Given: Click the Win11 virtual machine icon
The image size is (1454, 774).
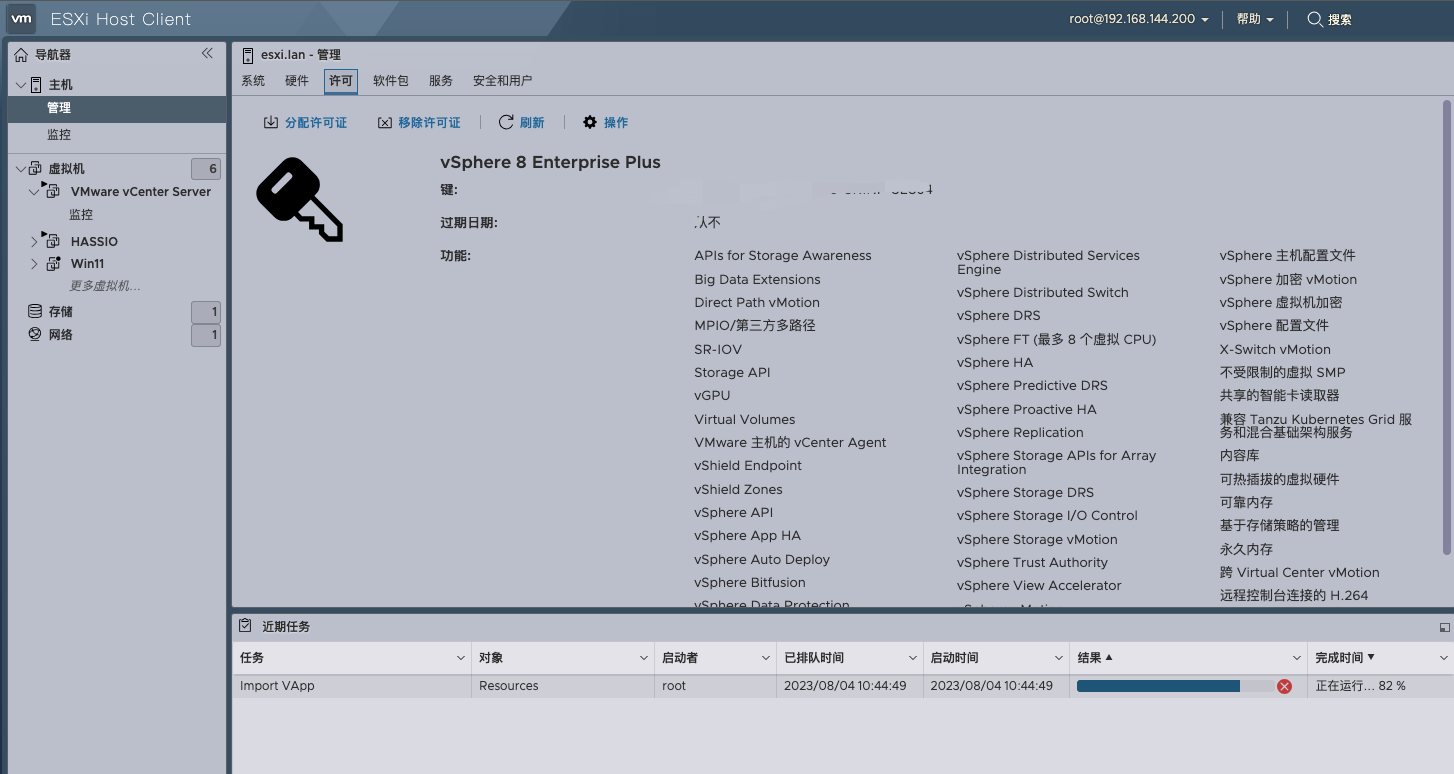Looking at the screenshot, I should click(54, 264).
